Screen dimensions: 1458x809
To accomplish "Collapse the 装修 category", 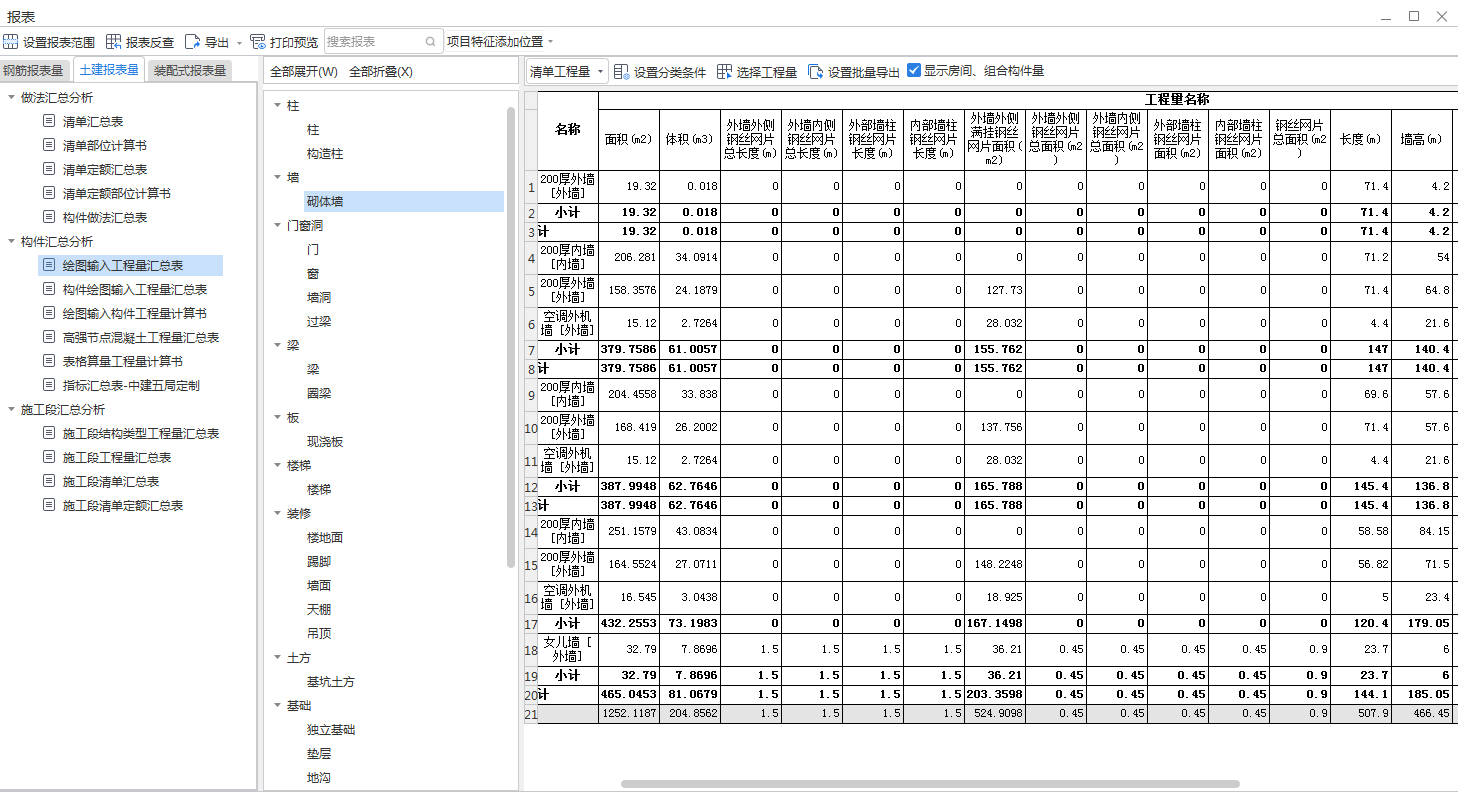I will click(277, 513).
